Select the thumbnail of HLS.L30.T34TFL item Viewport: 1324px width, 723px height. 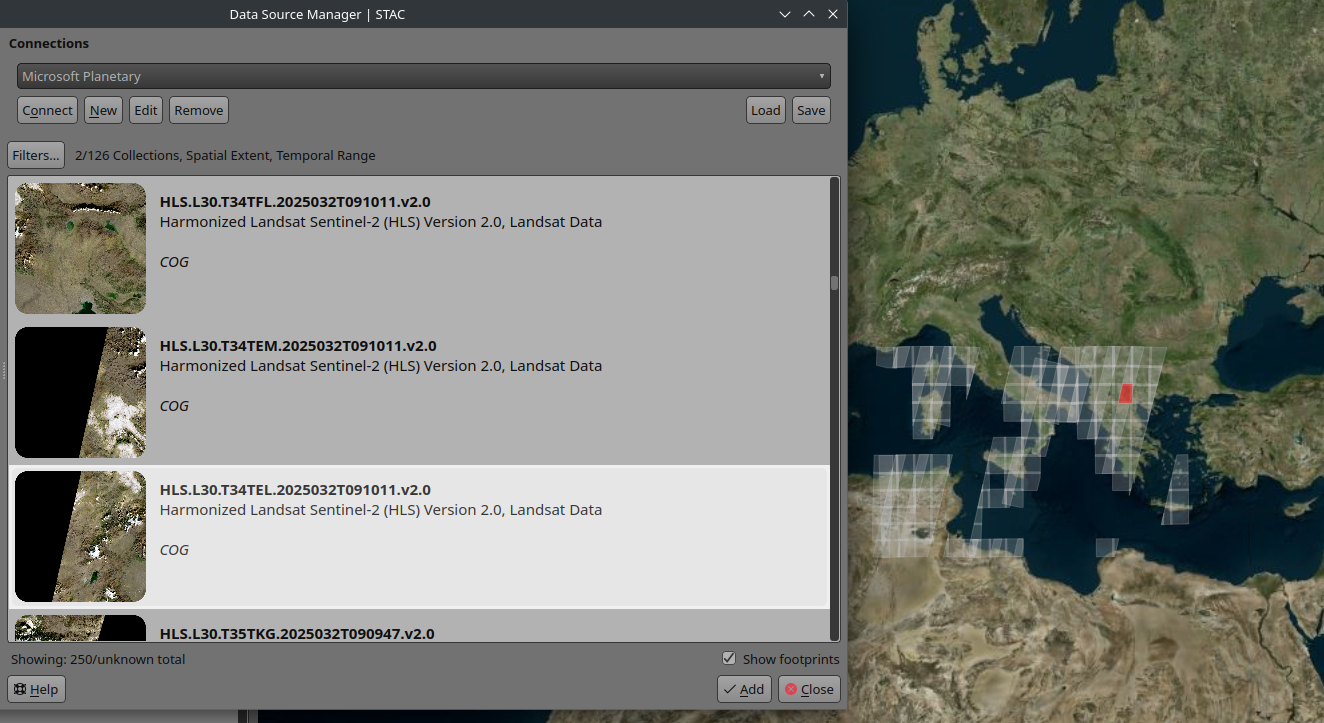click(x=80, y=248)
